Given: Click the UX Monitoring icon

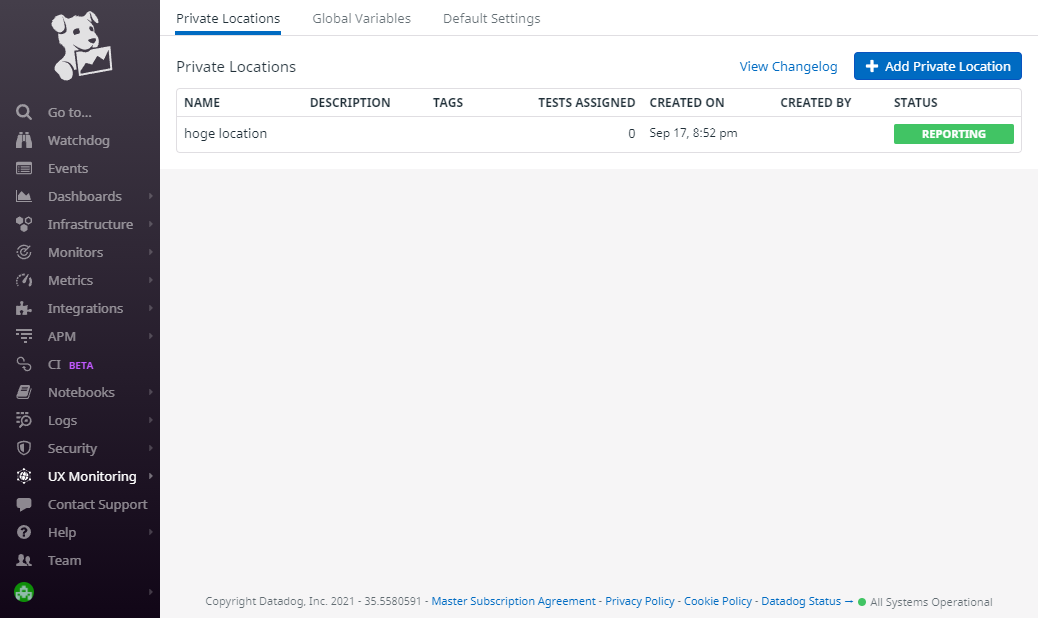Looking at the screenshot, I should coord(24,476).
